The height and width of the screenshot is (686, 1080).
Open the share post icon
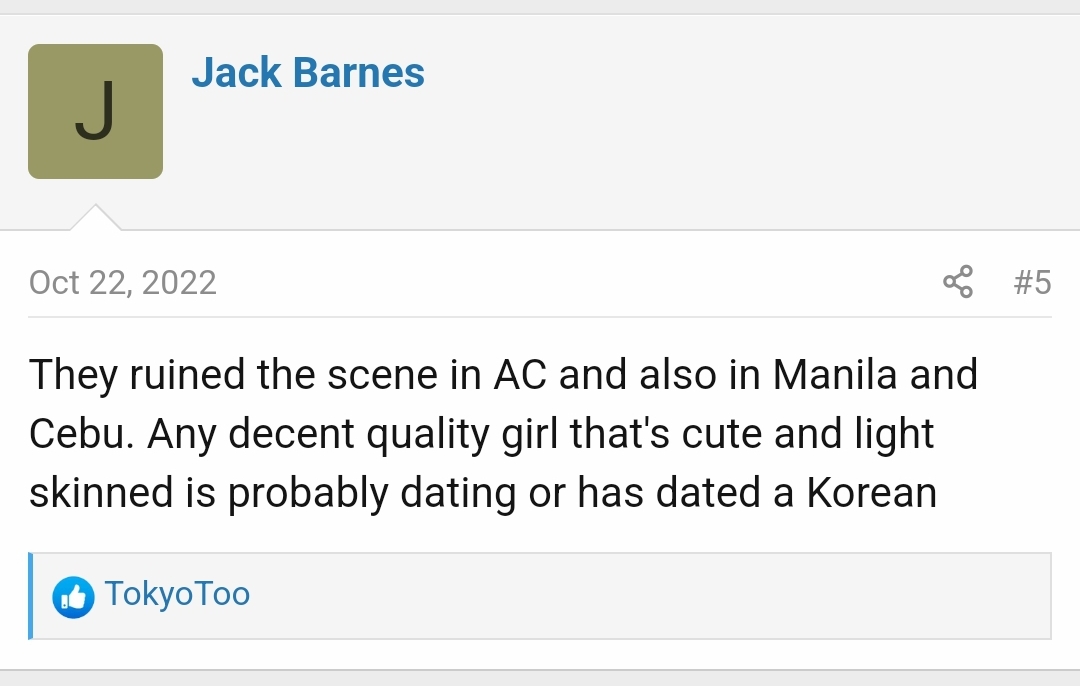tap(958, 282)
